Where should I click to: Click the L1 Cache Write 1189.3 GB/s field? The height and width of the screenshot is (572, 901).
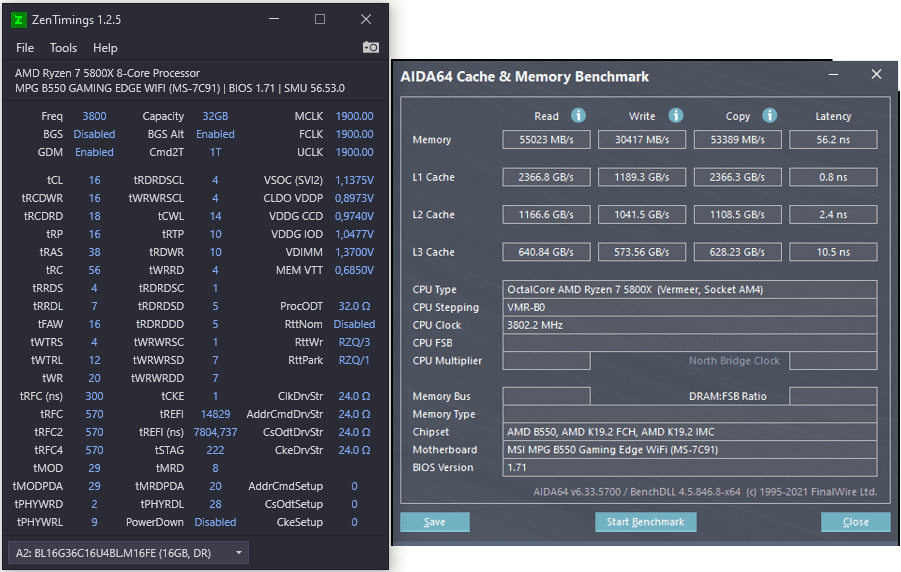coord(642,177)
